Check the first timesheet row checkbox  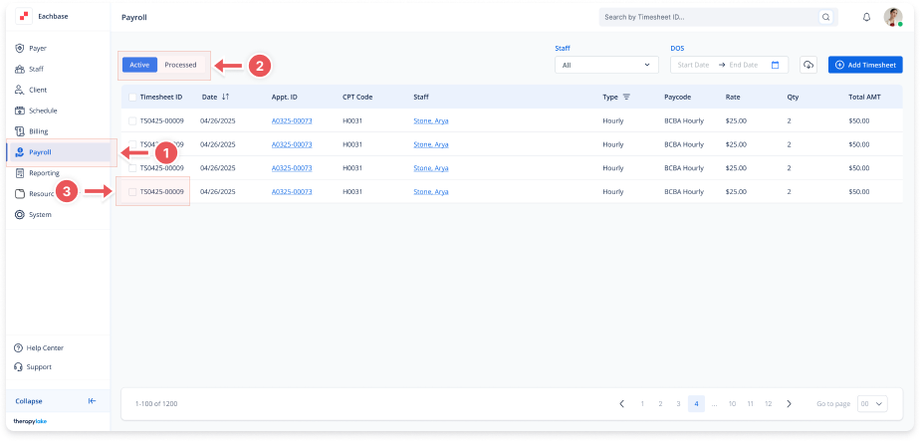click(x=132, y=121)
